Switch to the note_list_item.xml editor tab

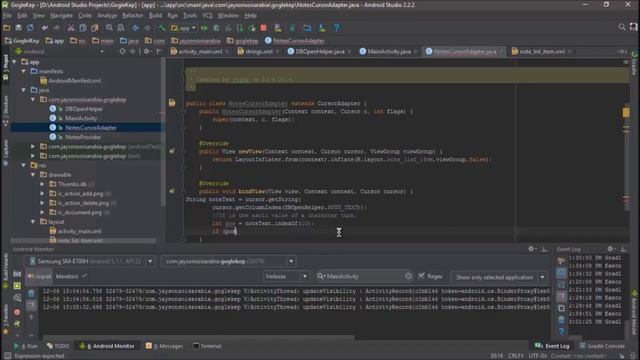(541, 51)
